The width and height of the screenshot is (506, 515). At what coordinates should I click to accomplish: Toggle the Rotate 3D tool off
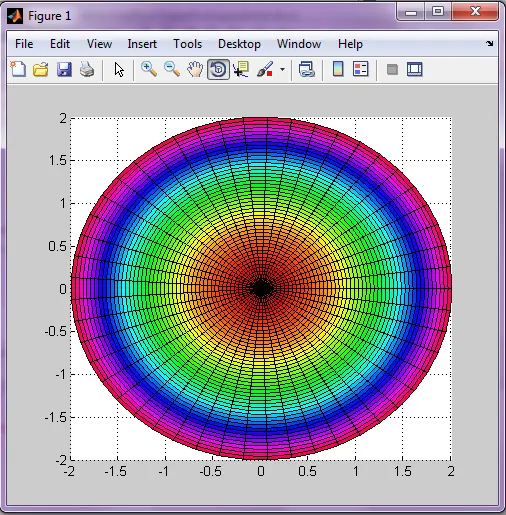(218, 70)
